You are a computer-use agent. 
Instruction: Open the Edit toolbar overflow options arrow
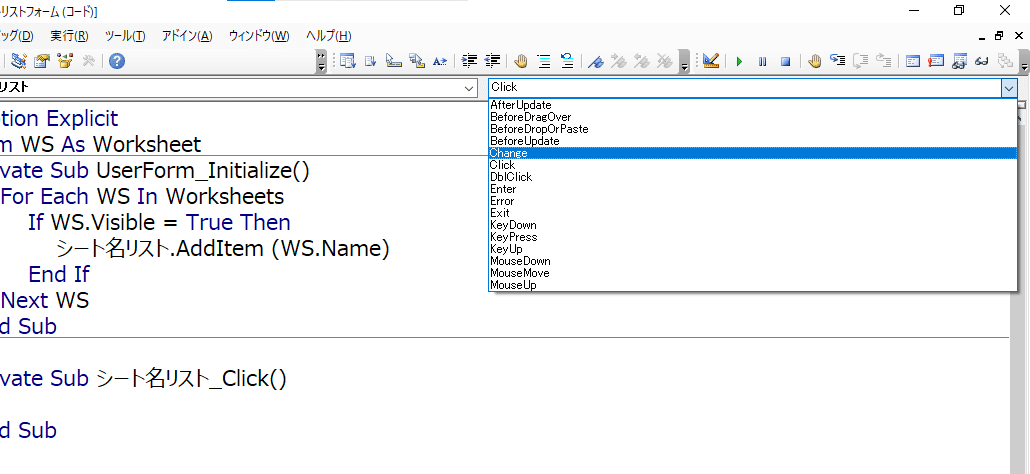(x=684, y=61)
